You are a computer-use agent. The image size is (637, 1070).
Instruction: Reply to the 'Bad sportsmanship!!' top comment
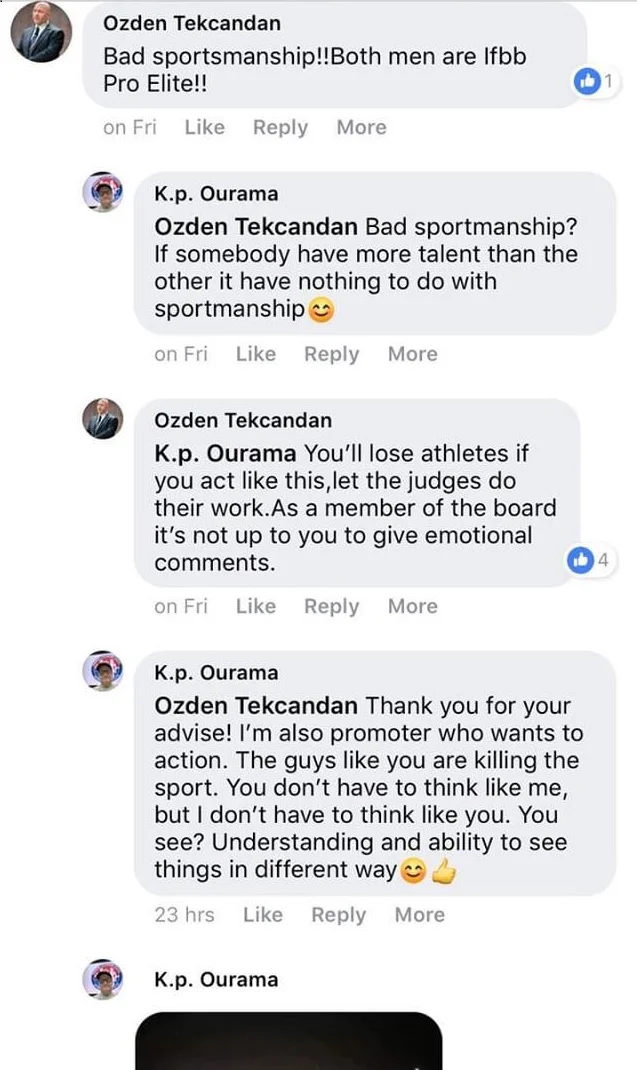280,127
